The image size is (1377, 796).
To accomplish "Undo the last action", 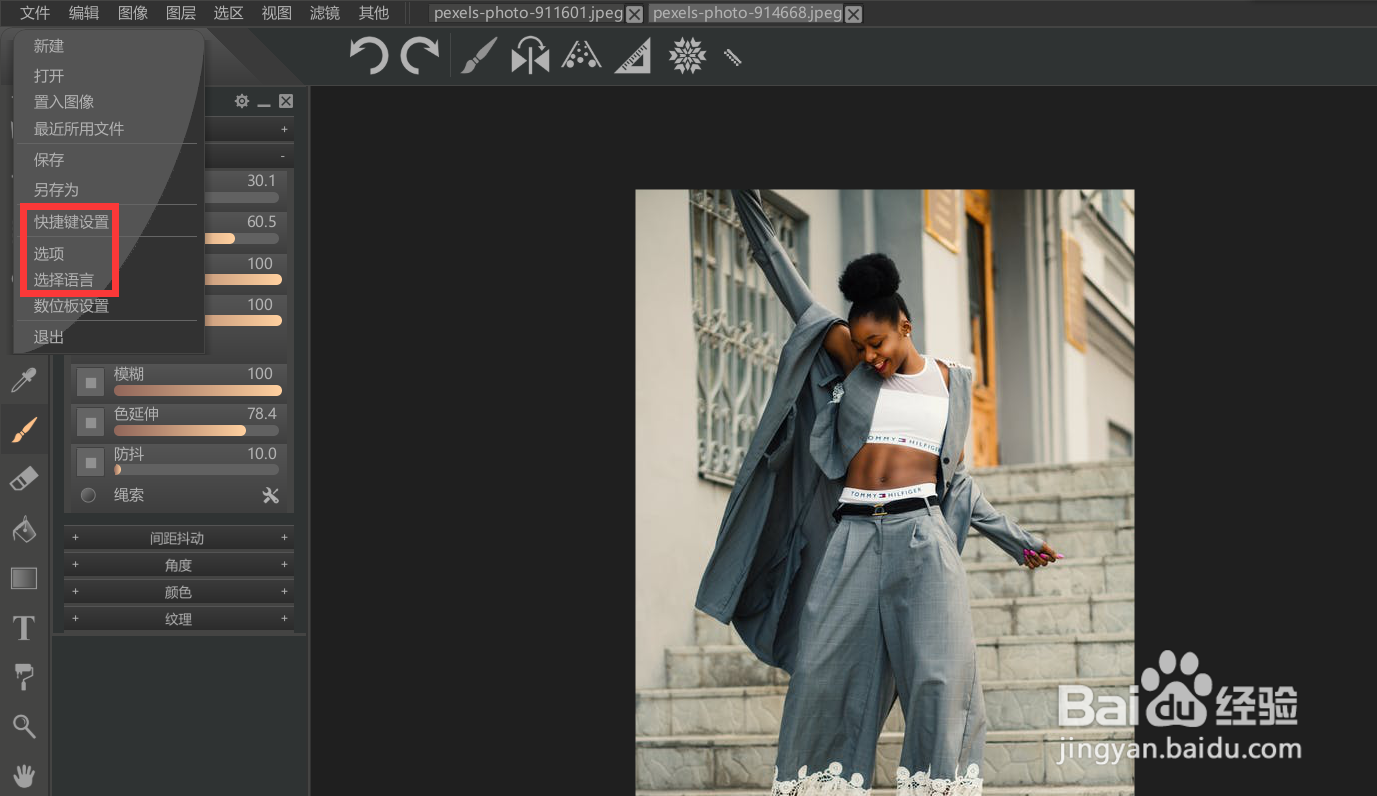I will click(368, 56).
